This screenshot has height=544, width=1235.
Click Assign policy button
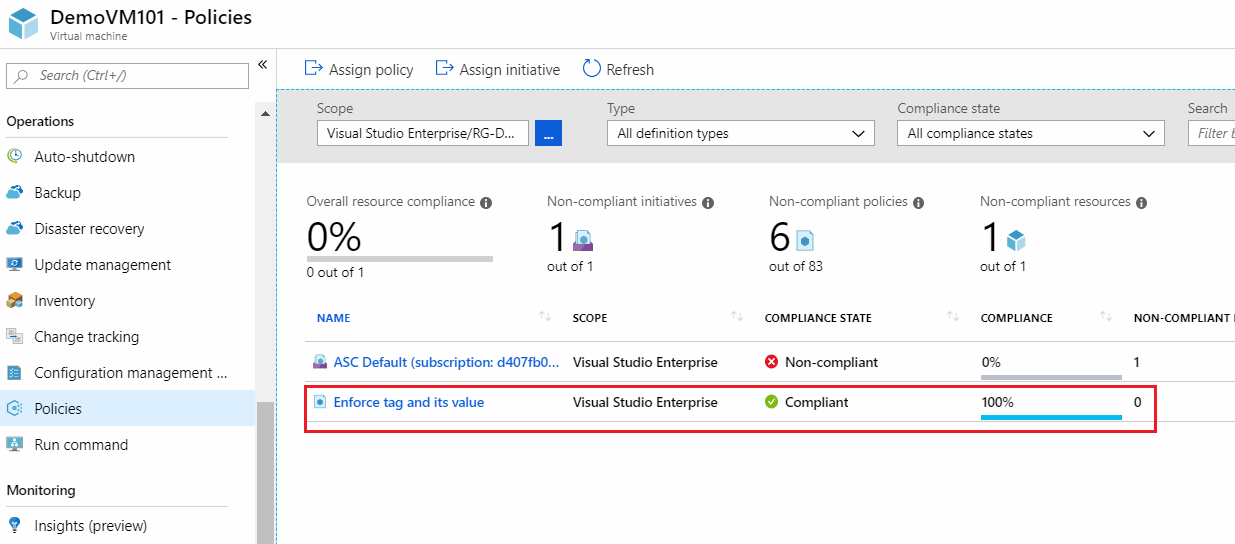pos(358,69)
